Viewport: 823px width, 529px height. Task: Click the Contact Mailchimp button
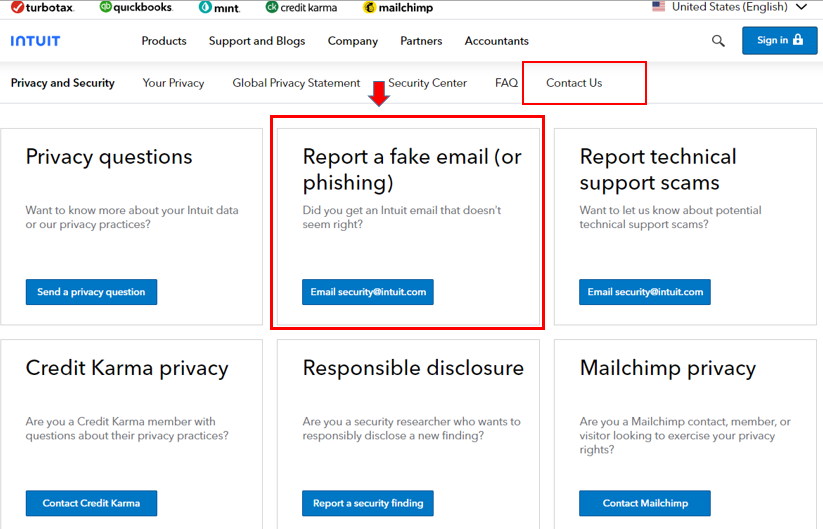[x=645, y=503]
